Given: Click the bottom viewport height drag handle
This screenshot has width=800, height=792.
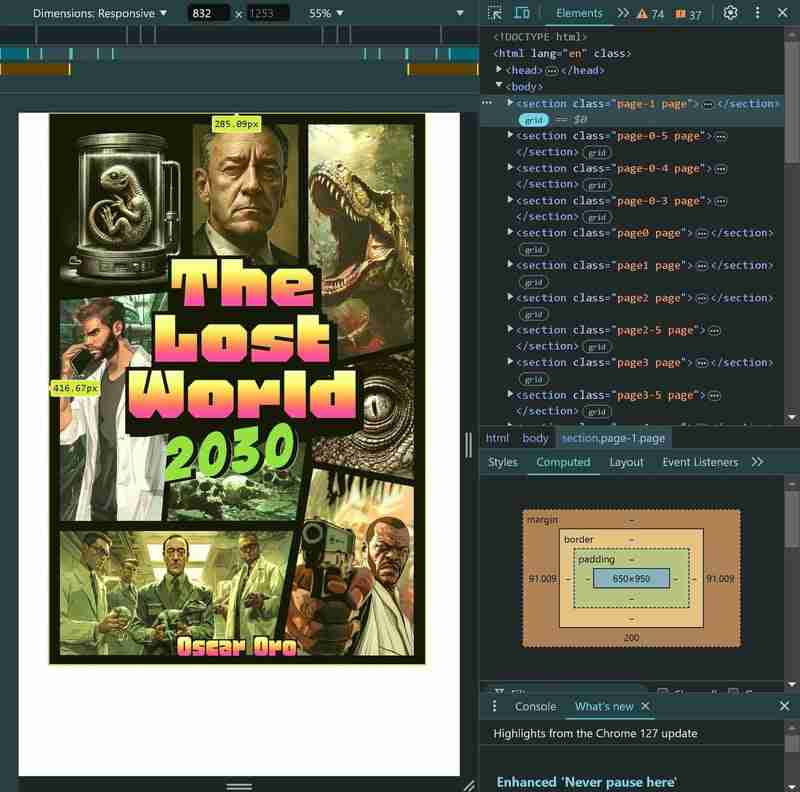Looking at the screenshot, I should pyautogui.click(x=239, y=785).
